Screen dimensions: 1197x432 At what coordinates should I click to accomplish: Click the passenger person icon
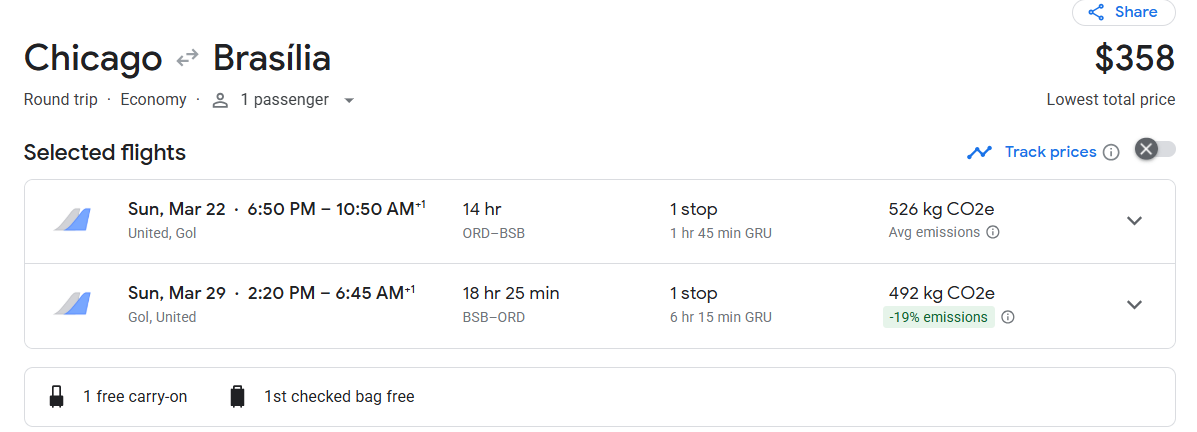point(221,100)
